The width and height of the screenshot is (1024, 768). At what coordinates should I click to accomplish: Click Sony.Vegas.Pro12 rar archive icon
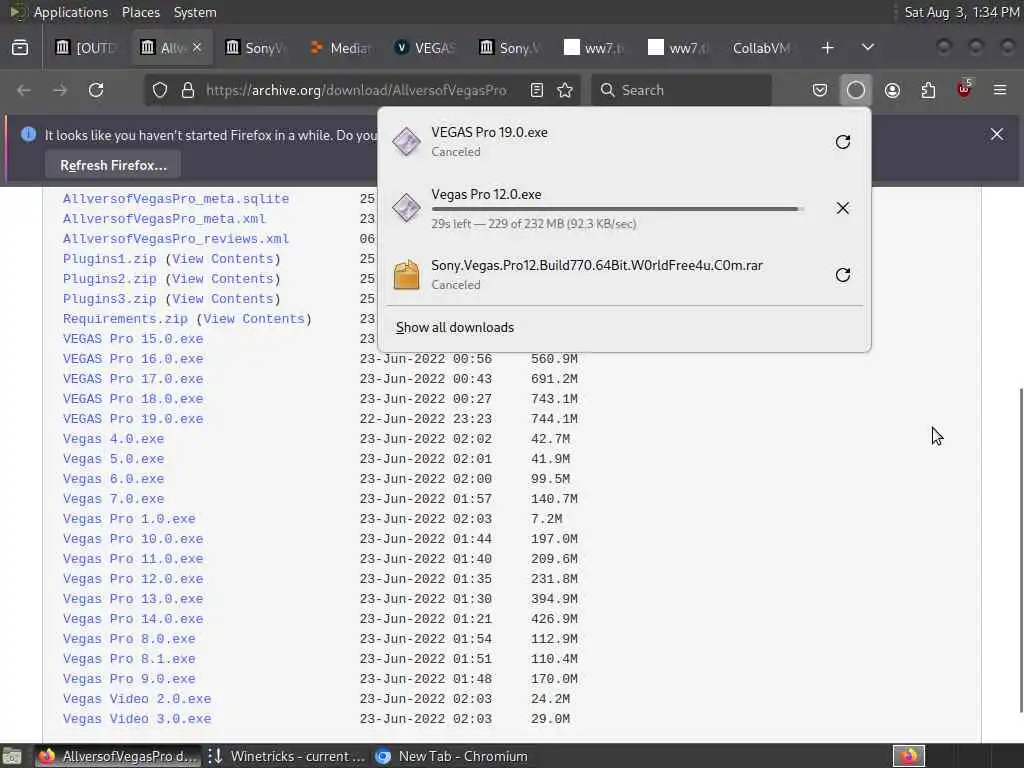[406, 275]
